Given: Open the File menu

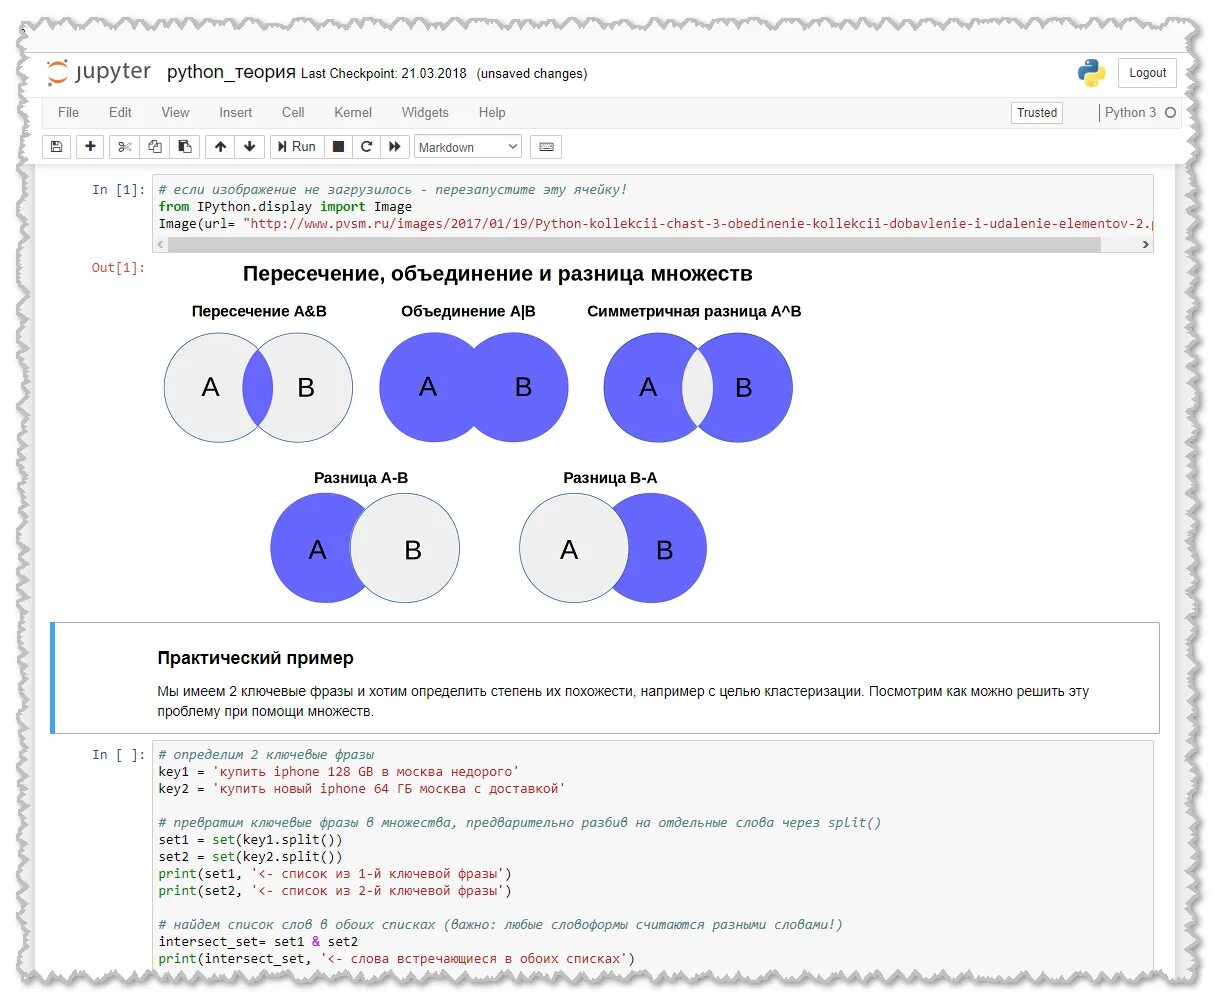Looking at the screenshot, I should [68, 112].
